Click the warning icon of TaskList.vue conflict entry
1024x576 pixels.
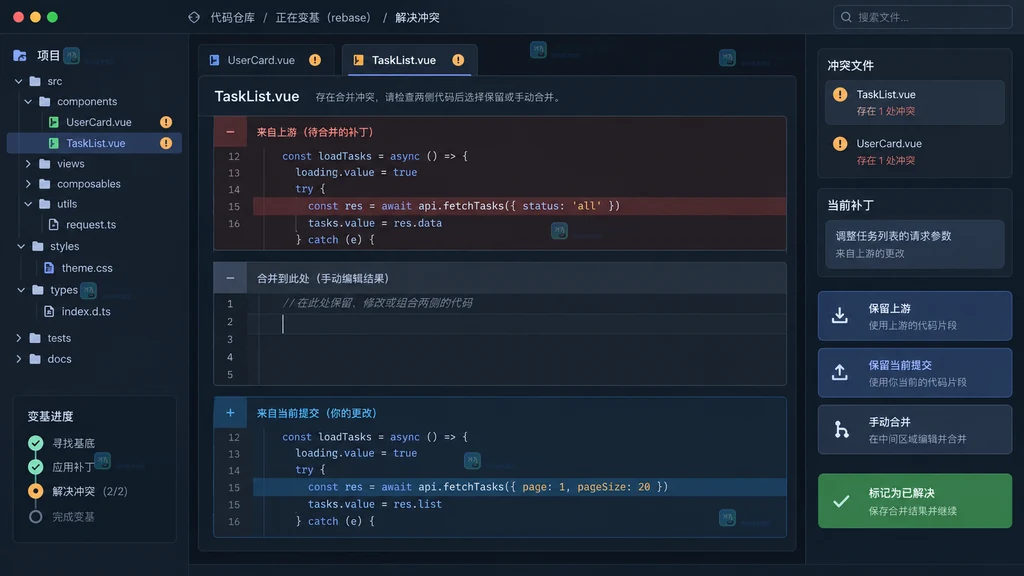840,95
